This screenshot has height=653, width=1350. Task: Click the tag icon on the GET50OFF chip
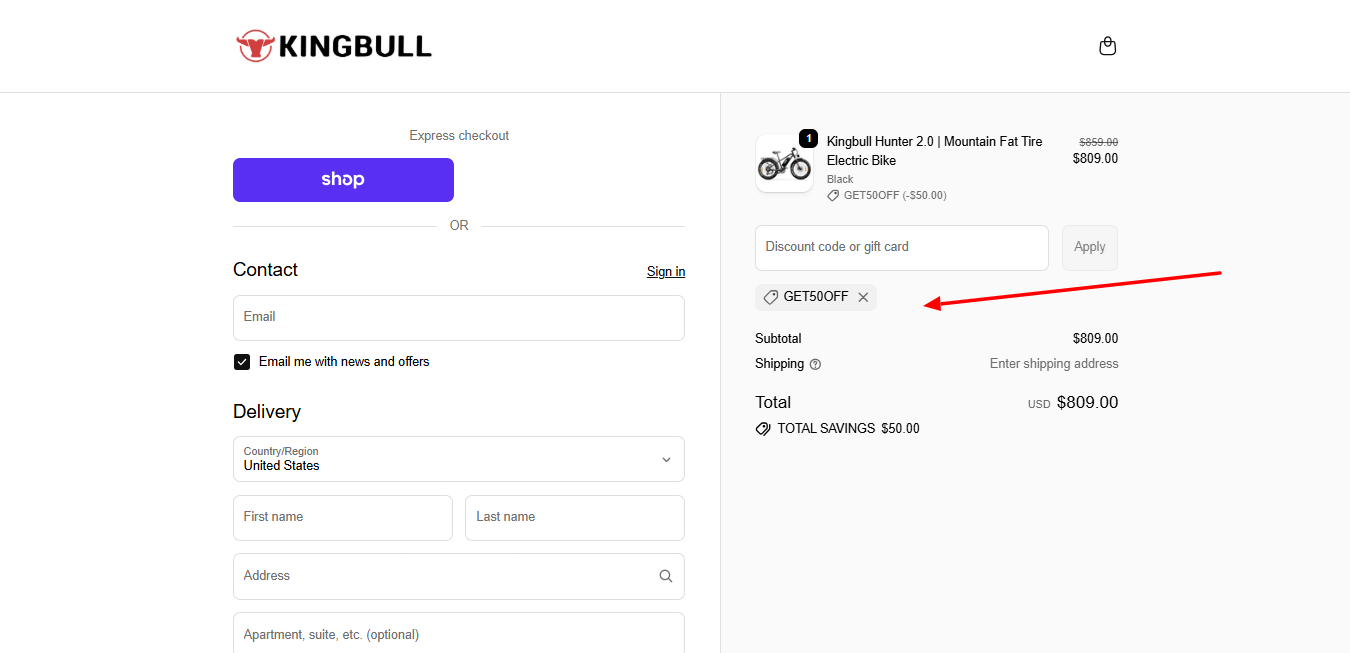(770, 297)
